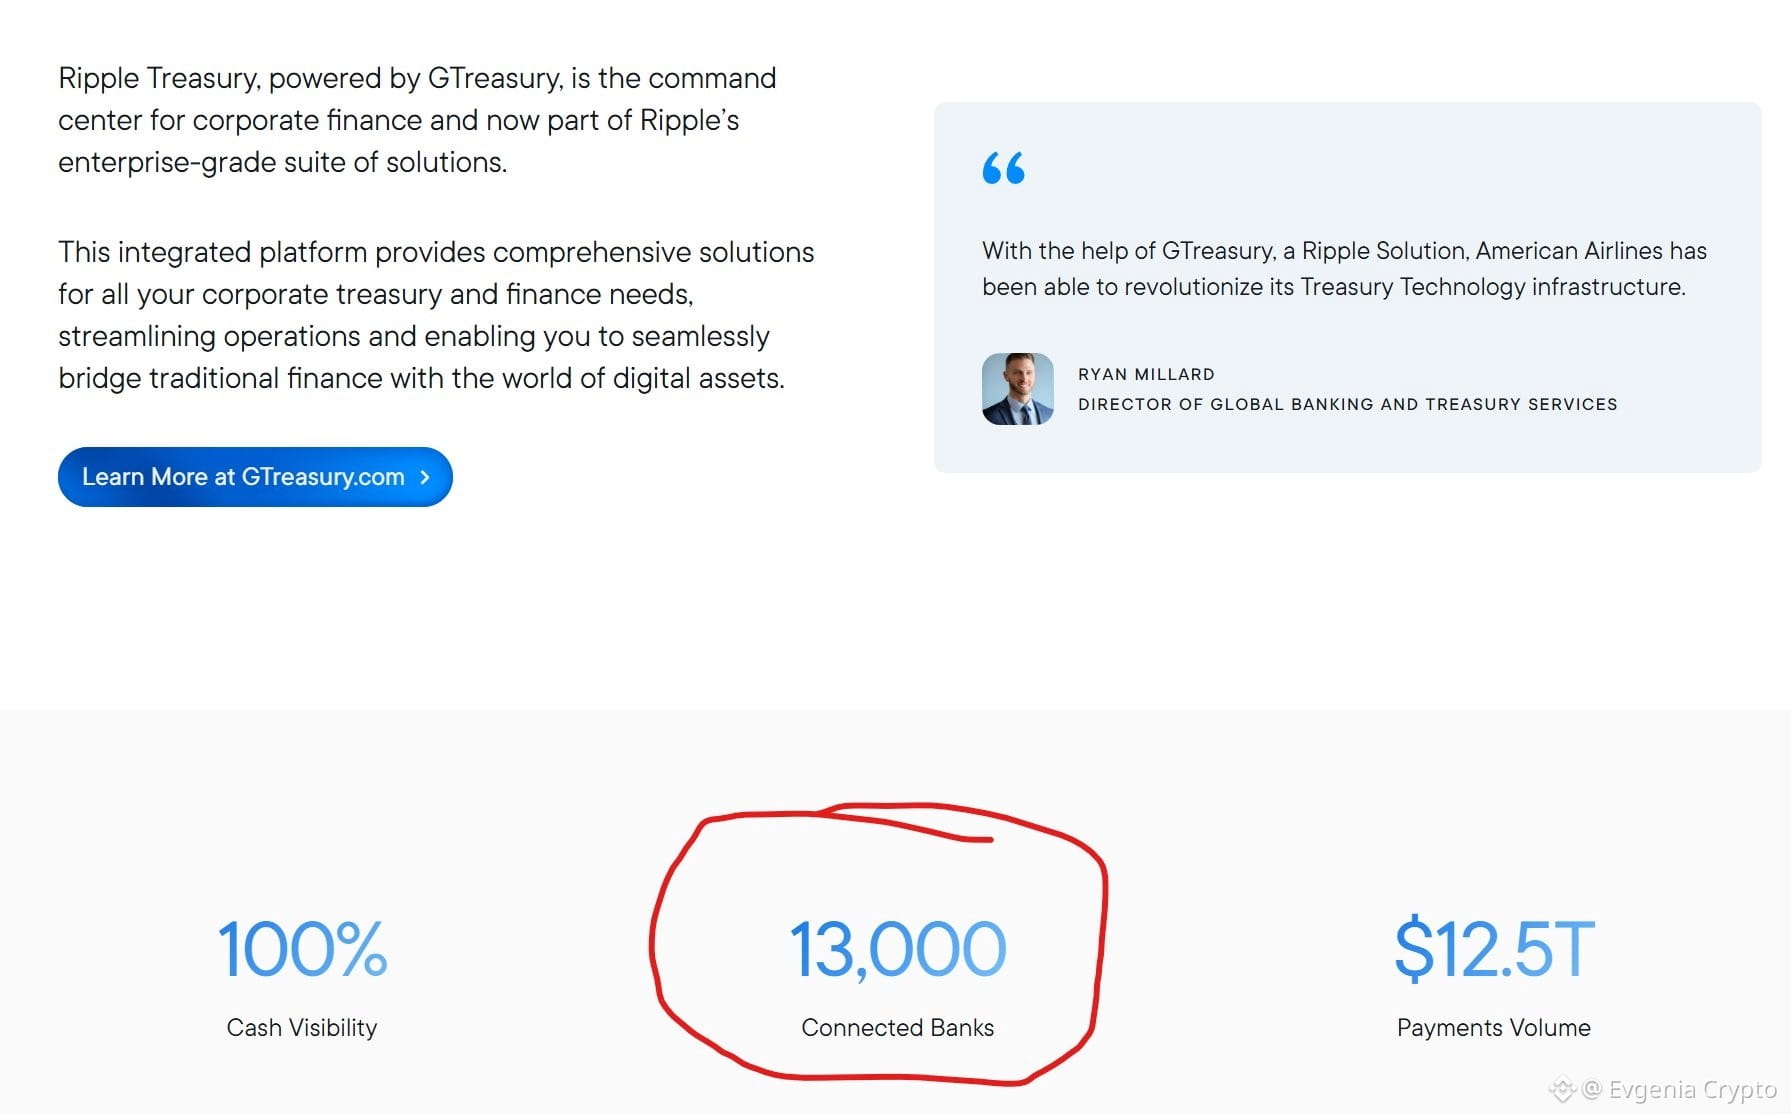Image resolution: width=1791 pixels, height=1114 pixels.
Task: Click the chevron arrow inside Learn More button
Action: [425, 477]
